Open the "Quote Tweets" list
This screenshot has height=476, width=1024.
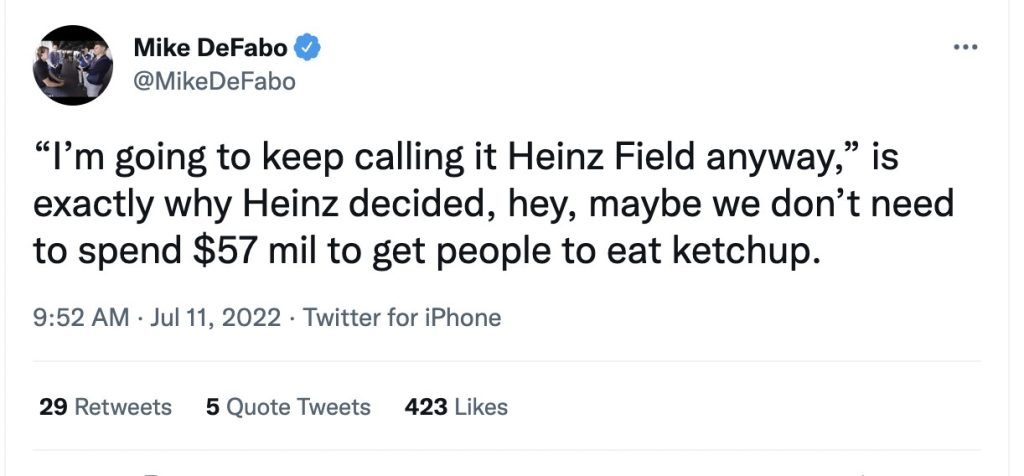point(298,407)
